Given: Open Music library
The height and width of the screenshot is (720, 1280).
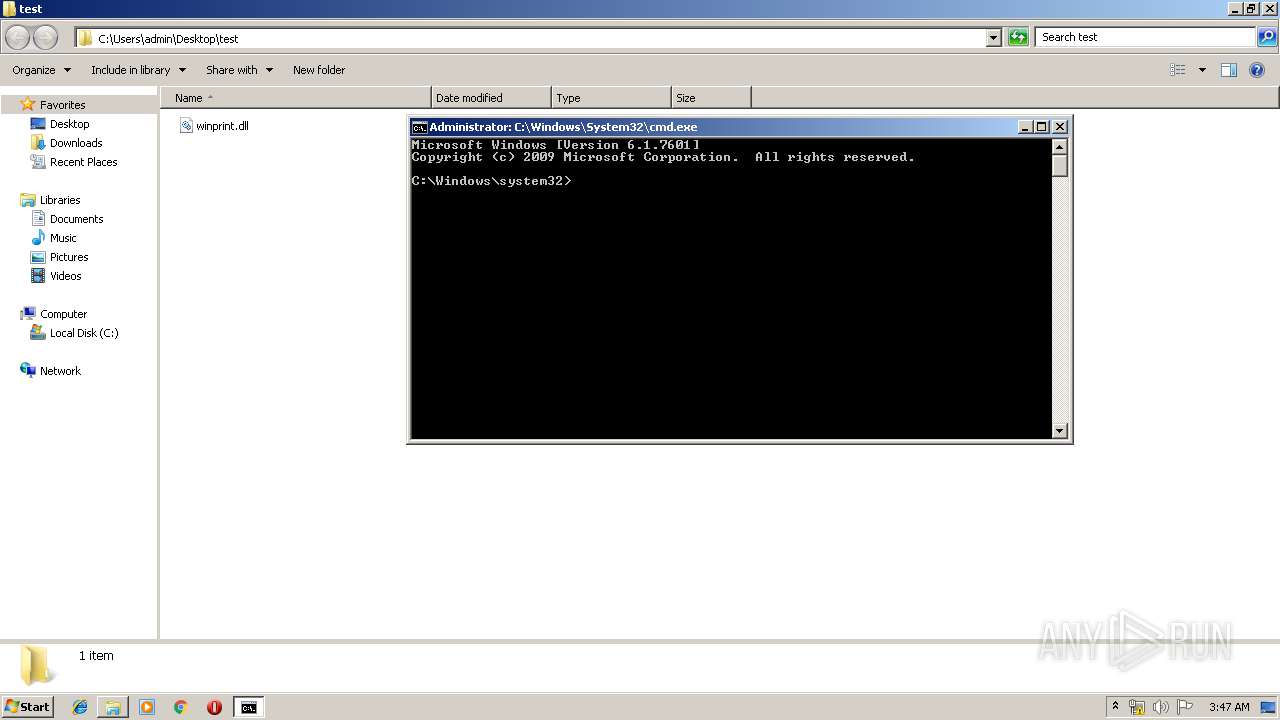Looking at the screenshot, I should (63, 238).
